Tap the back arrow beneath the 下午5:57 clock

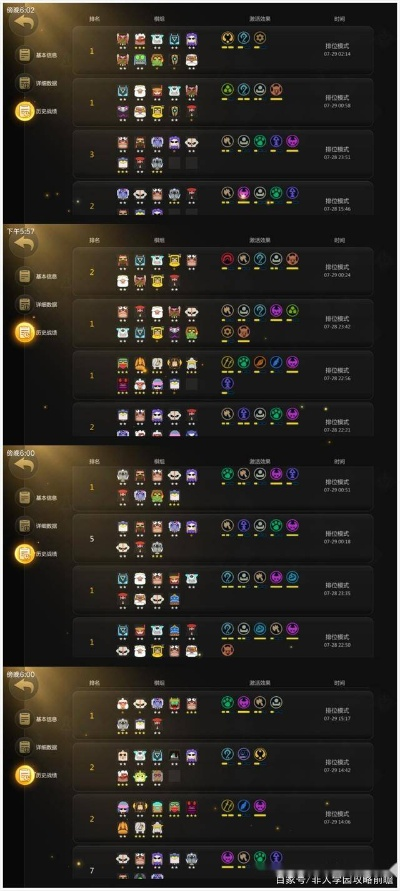(24, 245)
